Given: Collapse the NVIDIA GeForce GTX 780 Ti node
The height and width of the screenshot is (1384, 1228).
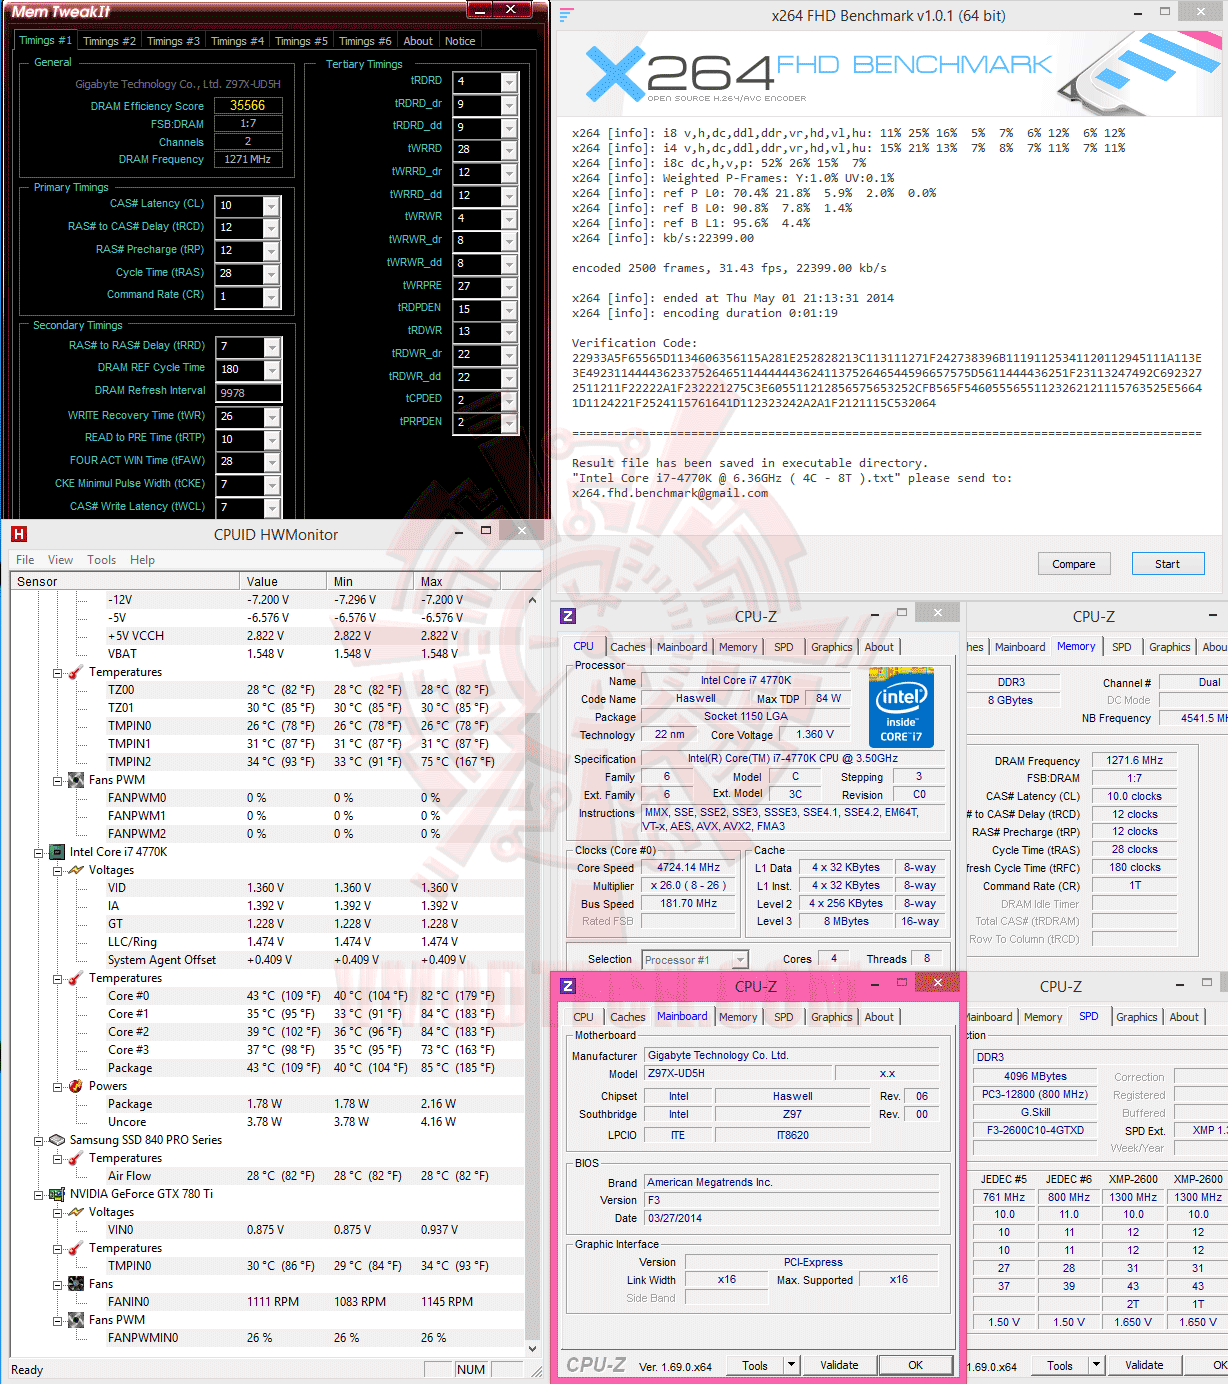Looking at the screenshot, I should 39,1195.
